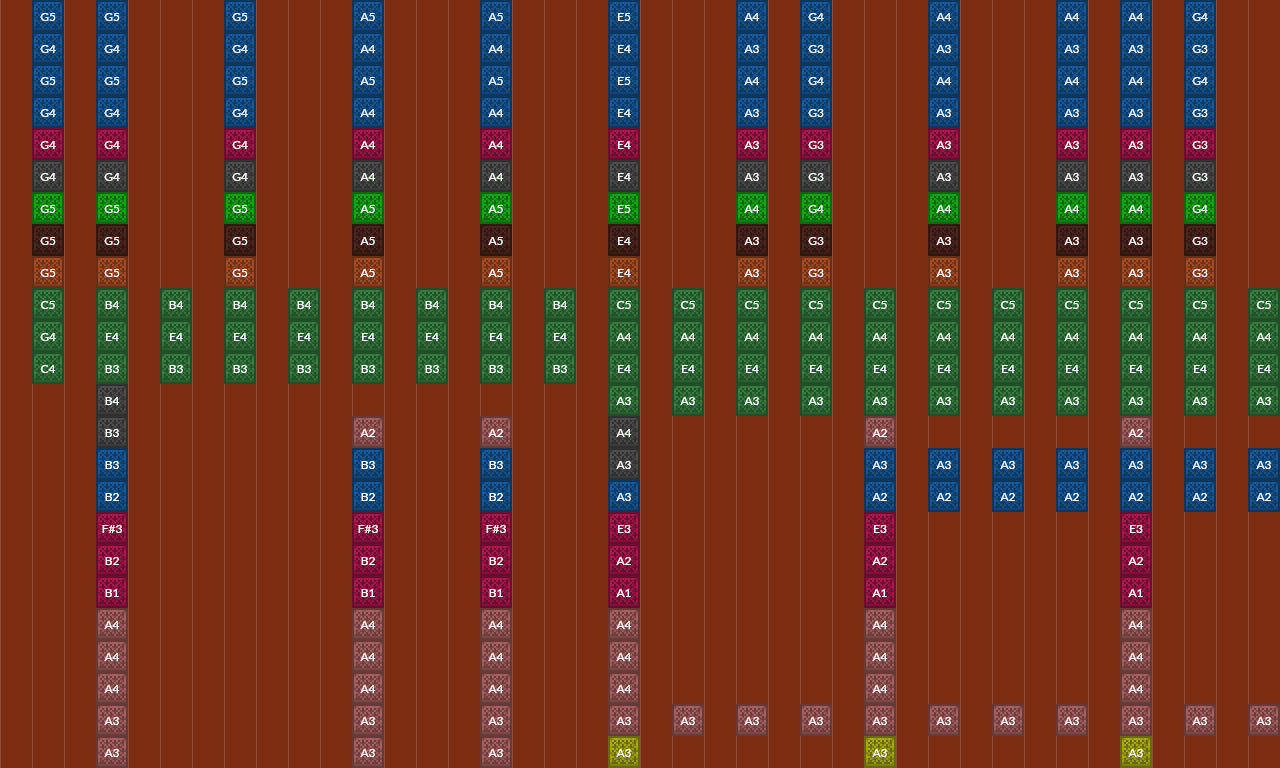Viewport: 1280px width, 768px height.
Task: Select the dark brown G5 note
Action: pyautogui.click(x=48, y=240)
